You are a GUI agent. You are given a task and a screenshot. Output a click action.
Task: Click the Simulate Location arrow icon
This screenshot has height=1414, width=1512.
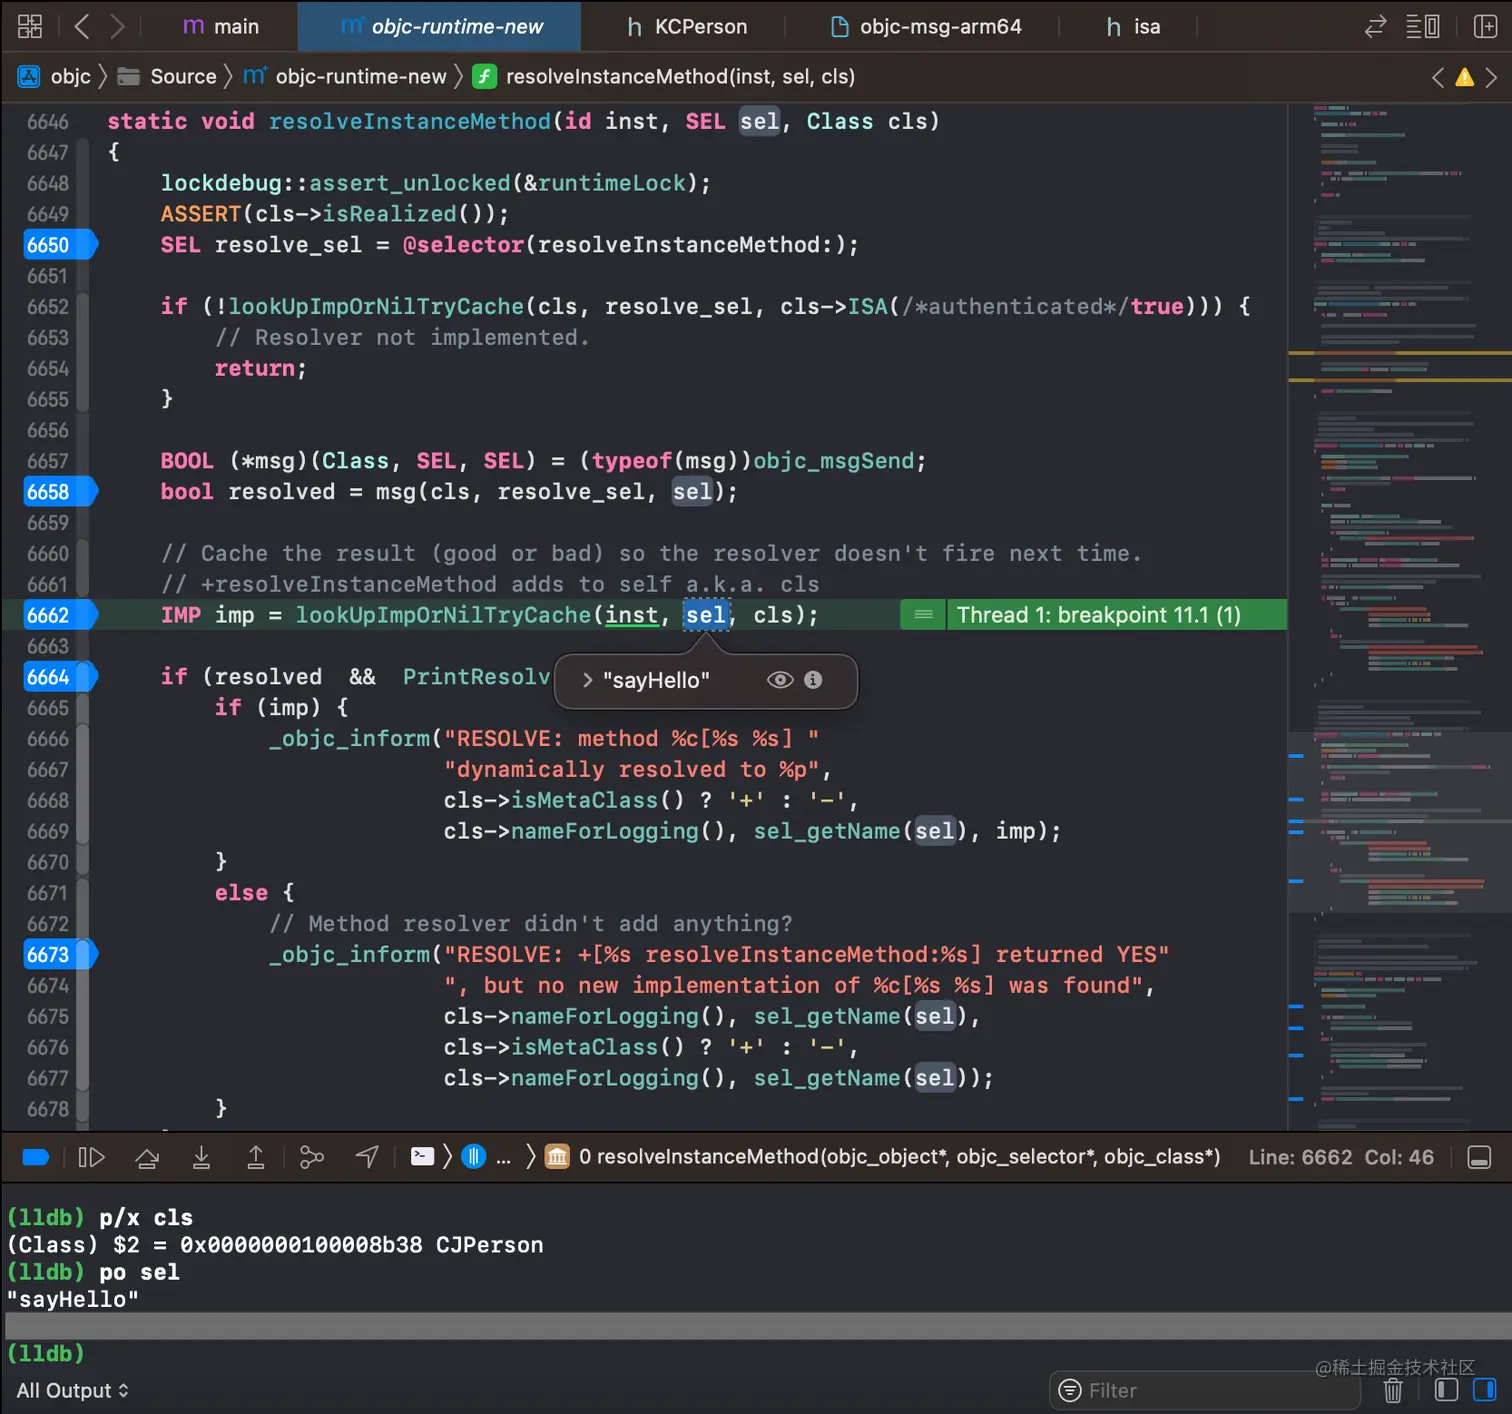tap(367, 1157)
